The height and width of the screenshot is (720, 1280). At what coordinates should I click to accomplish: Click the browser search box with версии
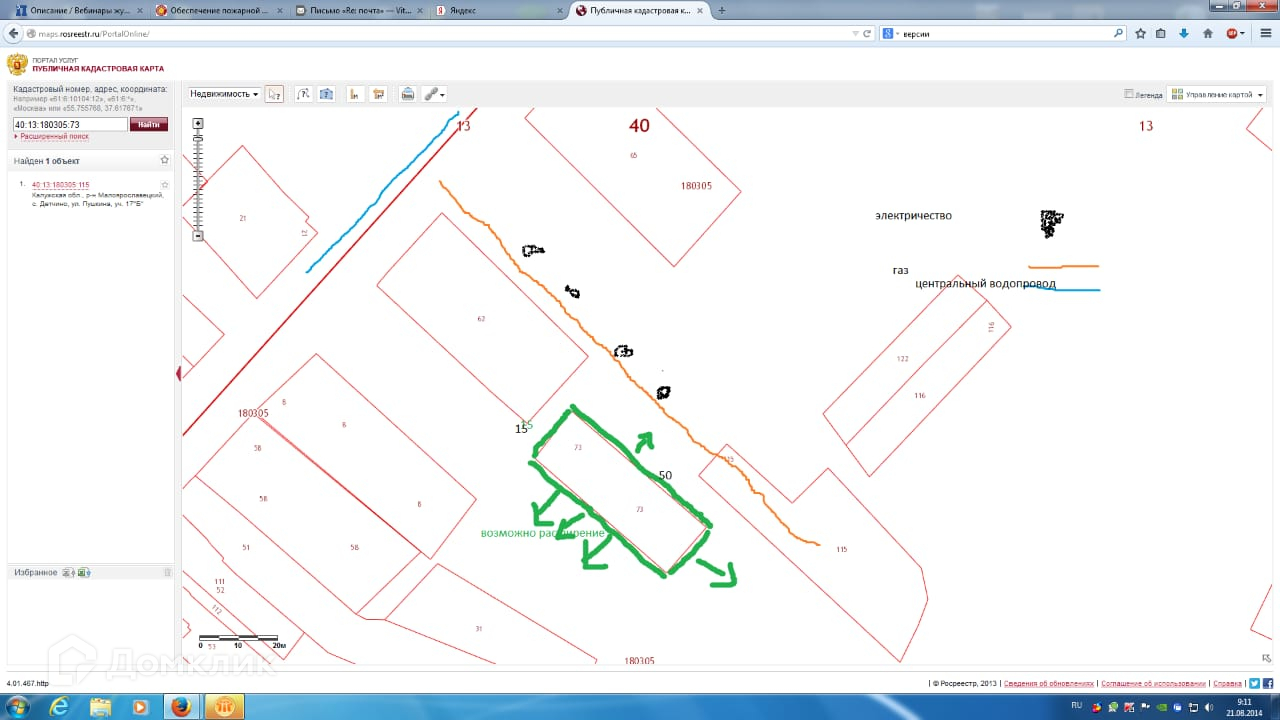pyautogui.click(x=1005, y=33)
